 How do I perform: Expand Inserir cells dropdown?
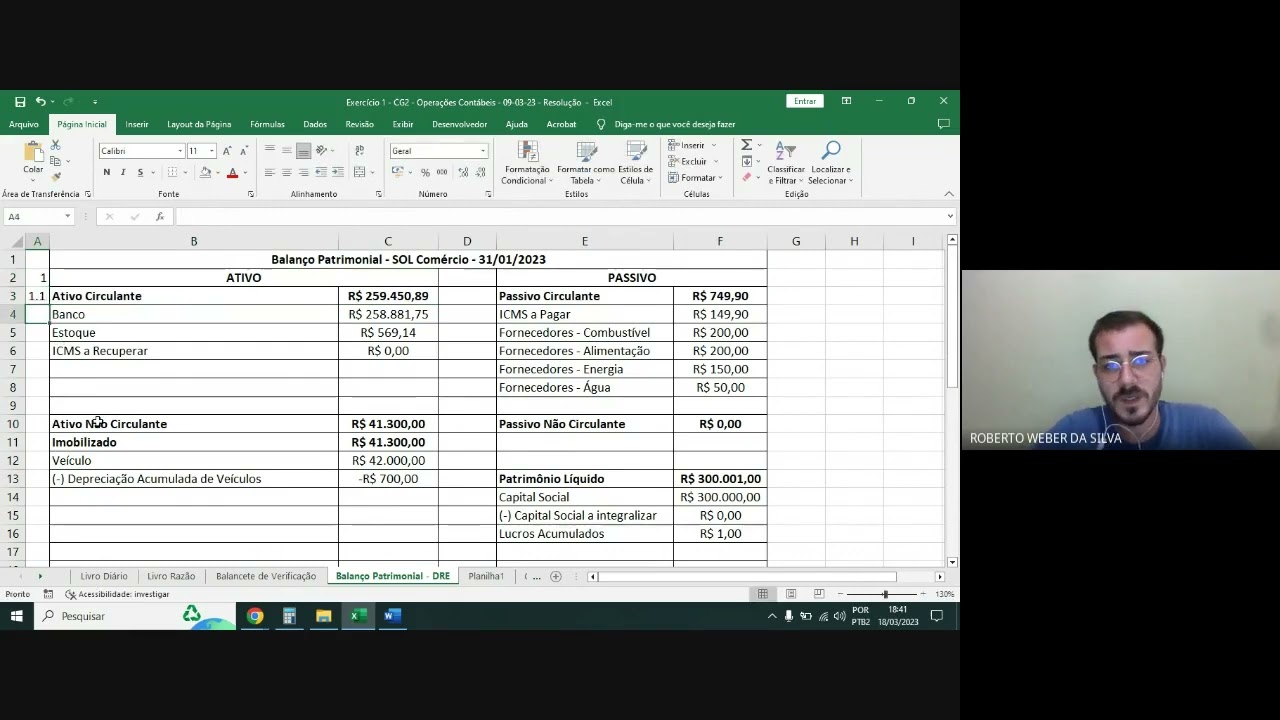tap(714, 146)
